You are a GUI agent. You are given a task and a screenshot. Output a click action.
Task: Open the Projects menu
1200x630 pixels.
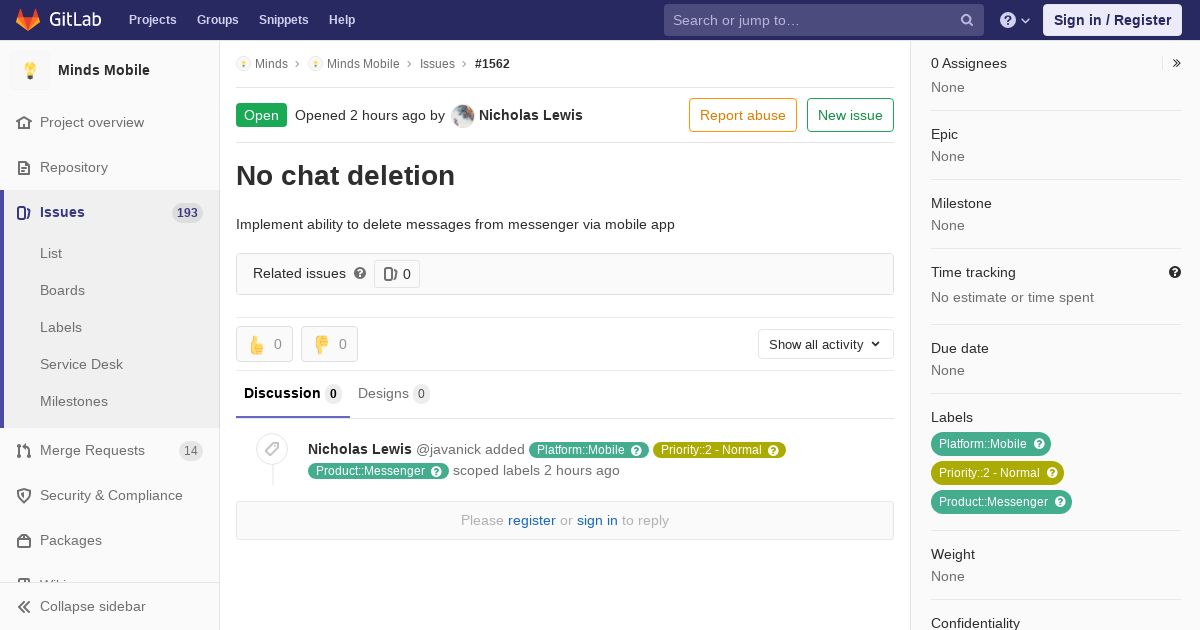tap(152, 20)
